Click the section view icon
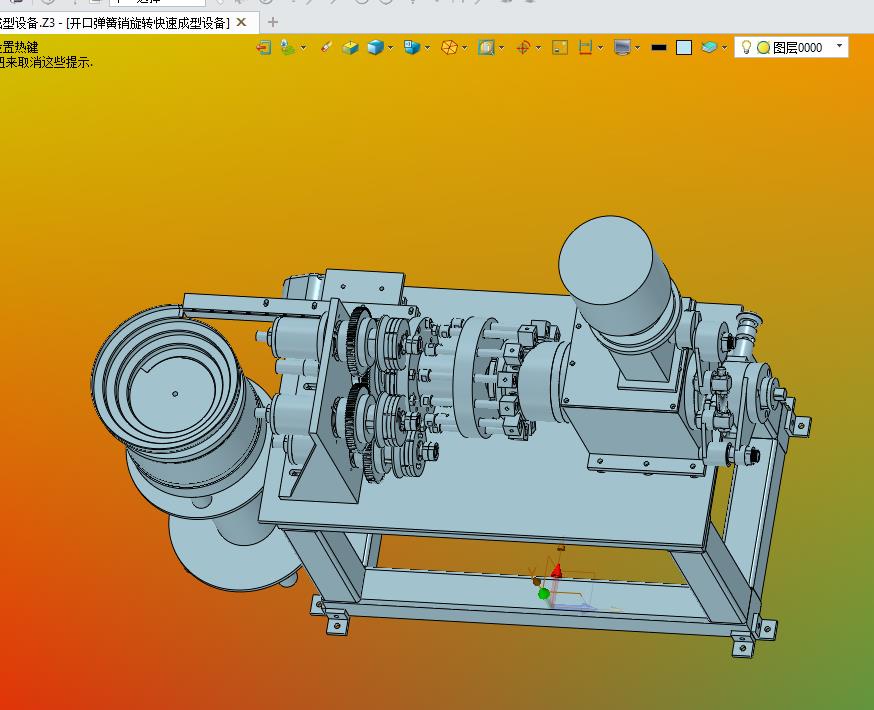Screen dimensions: 874x710 point(486,47)
